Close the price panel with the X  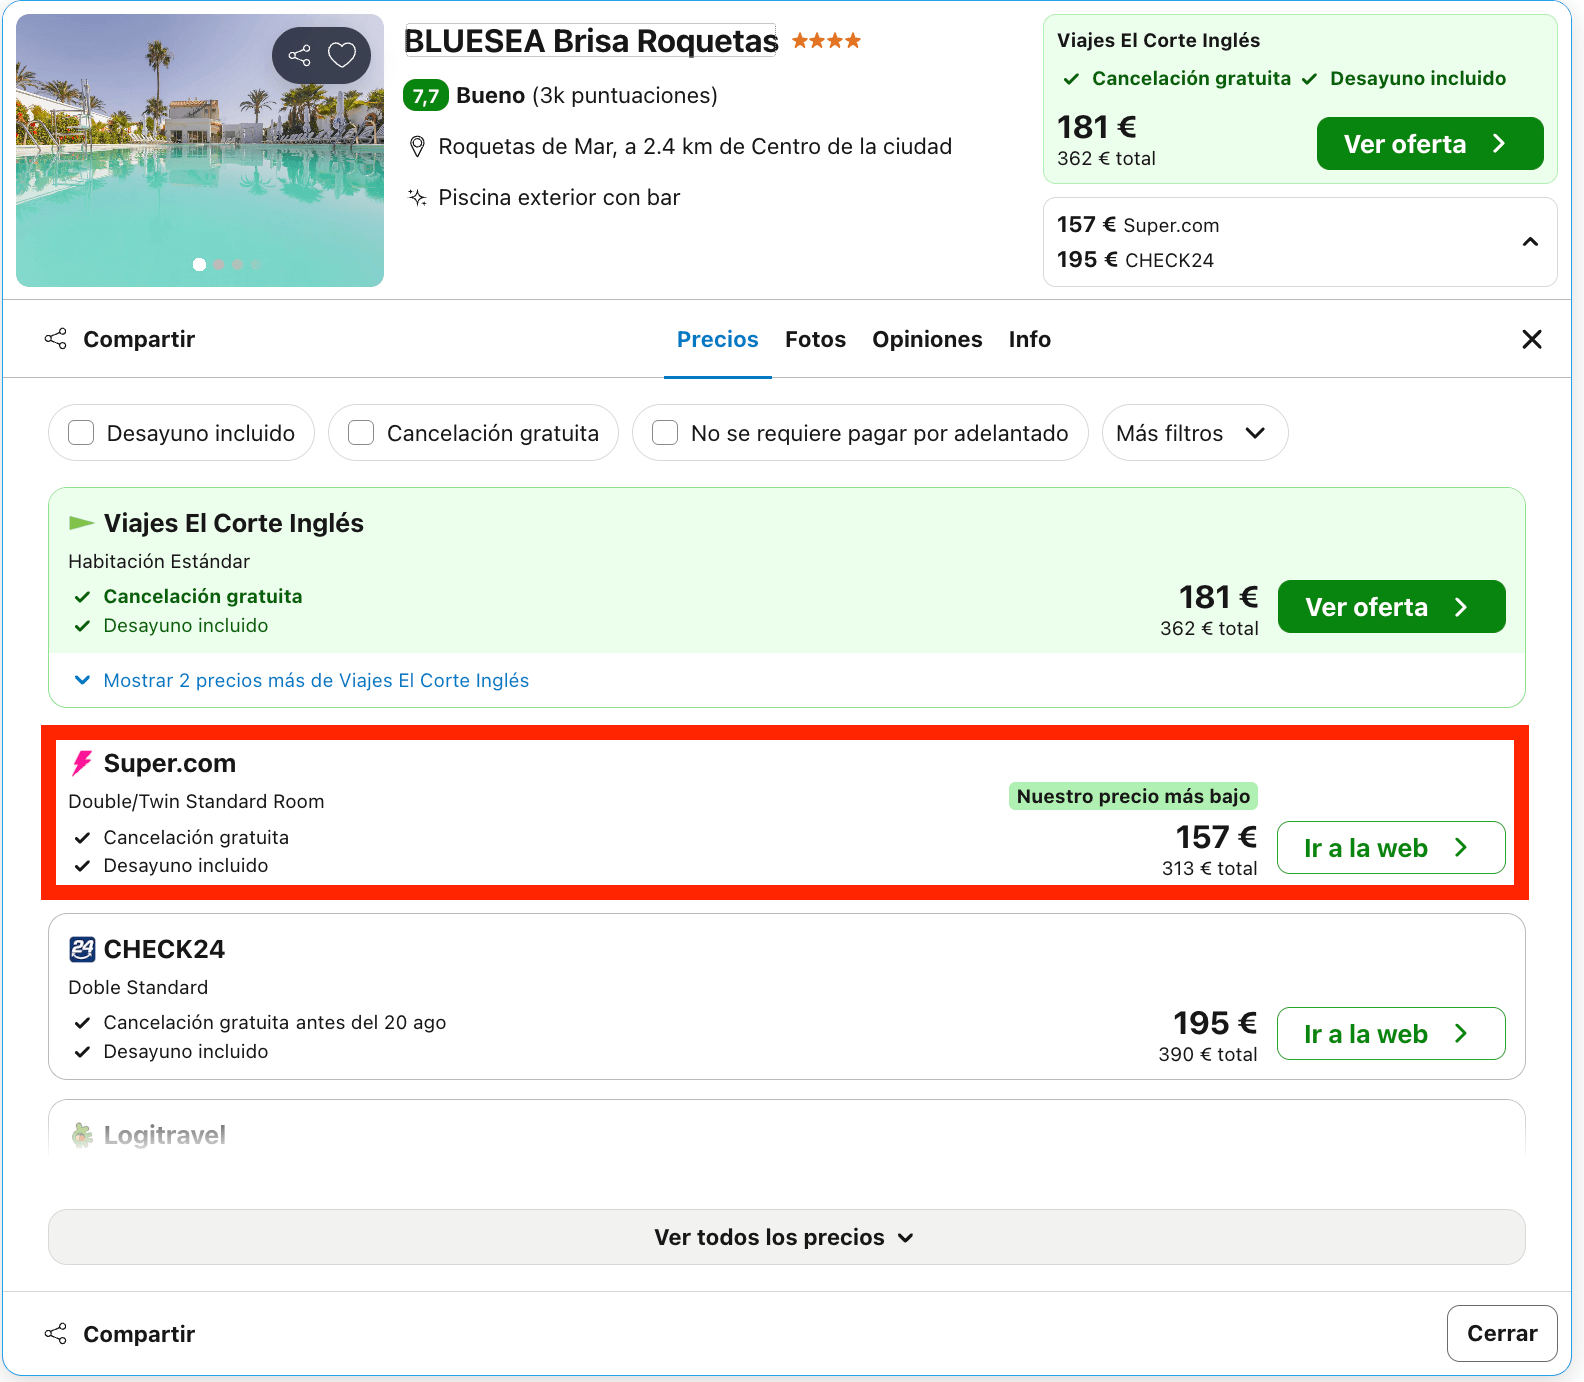pyautogui.click(x=1531, y=339)
